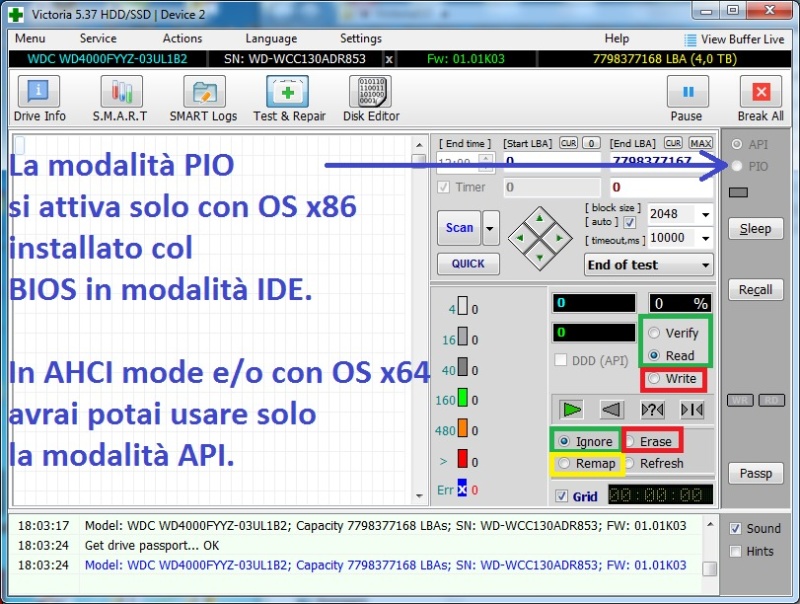This screenshot has height=604, width=800.
Task: Click the Err blue X marker
Action: pos(462,489)
